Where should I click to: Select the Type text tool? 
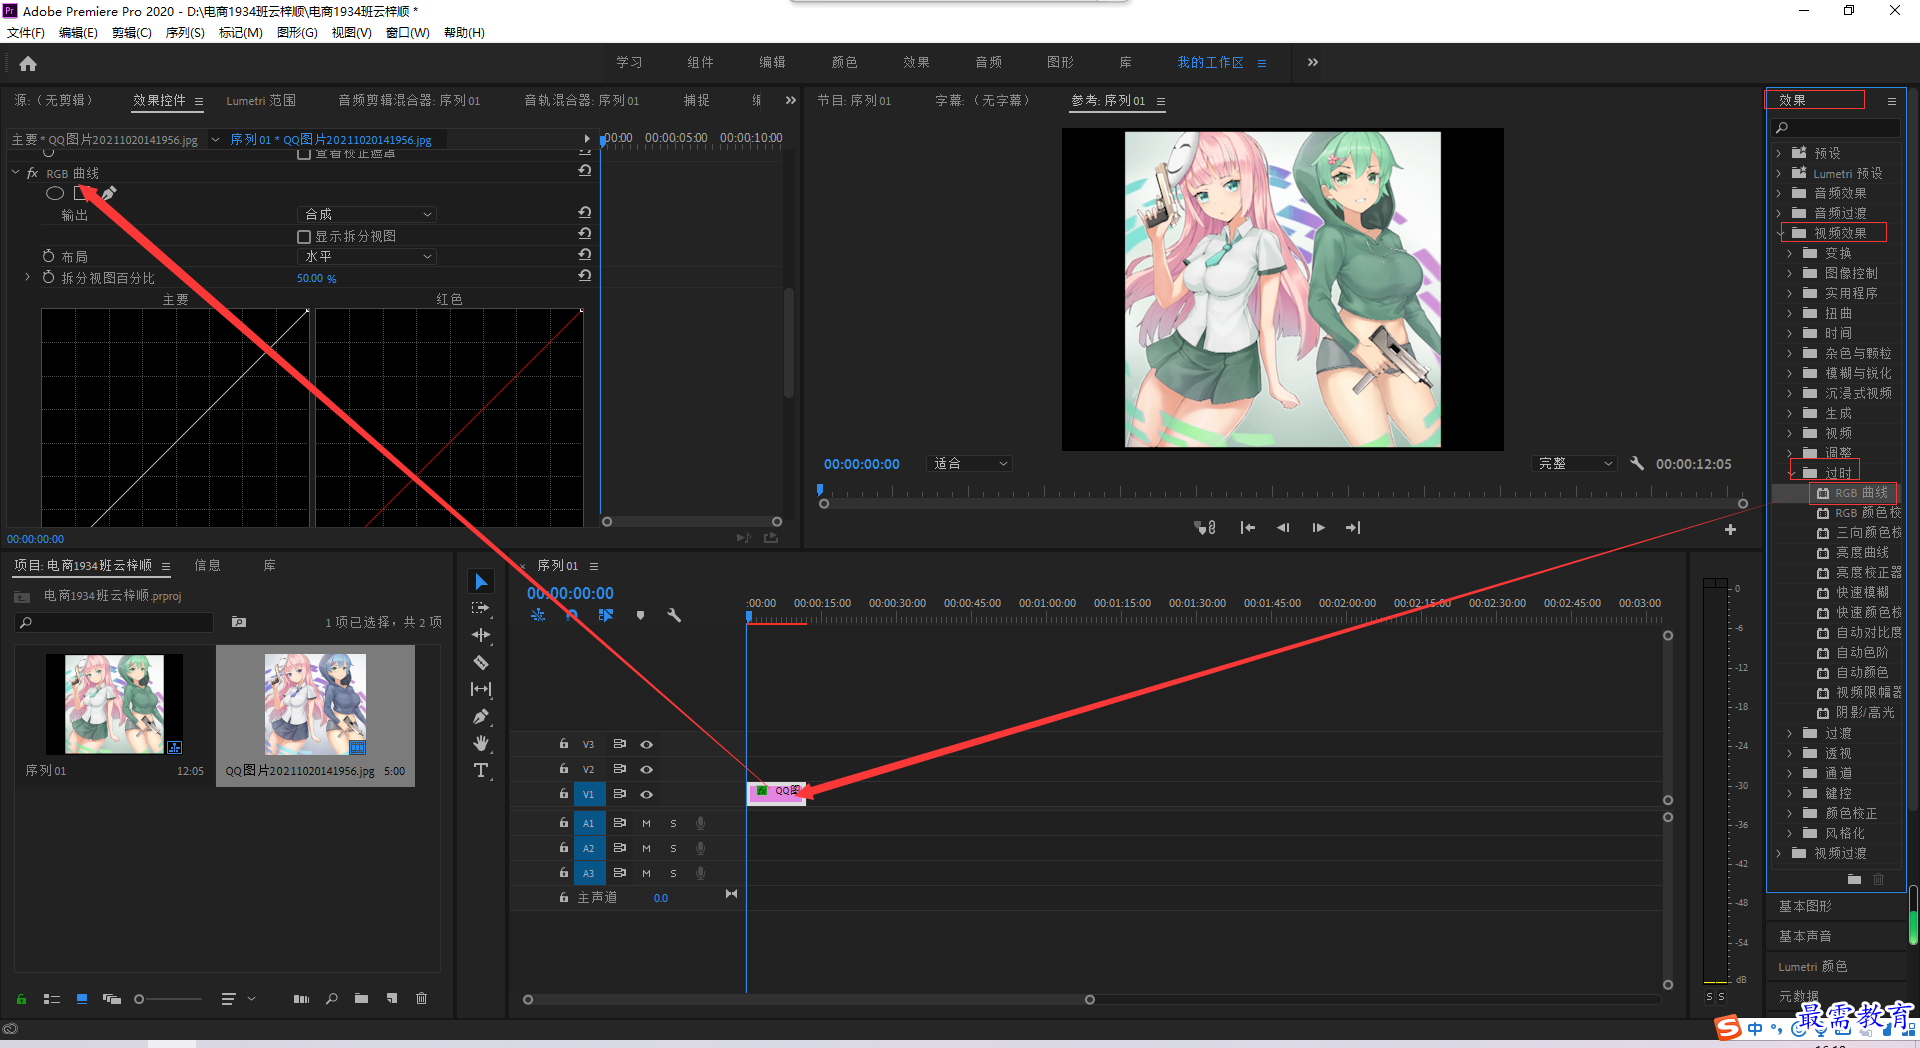(x=481, y=770)
